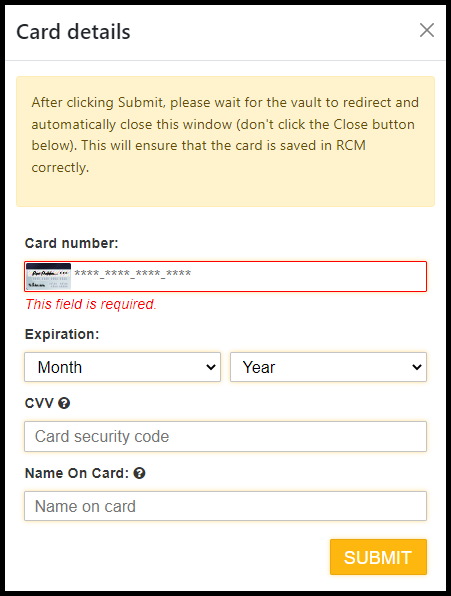Screen dimensions: 451x596
Task: Focus the masked Card number field
Action: coord(225,276)
